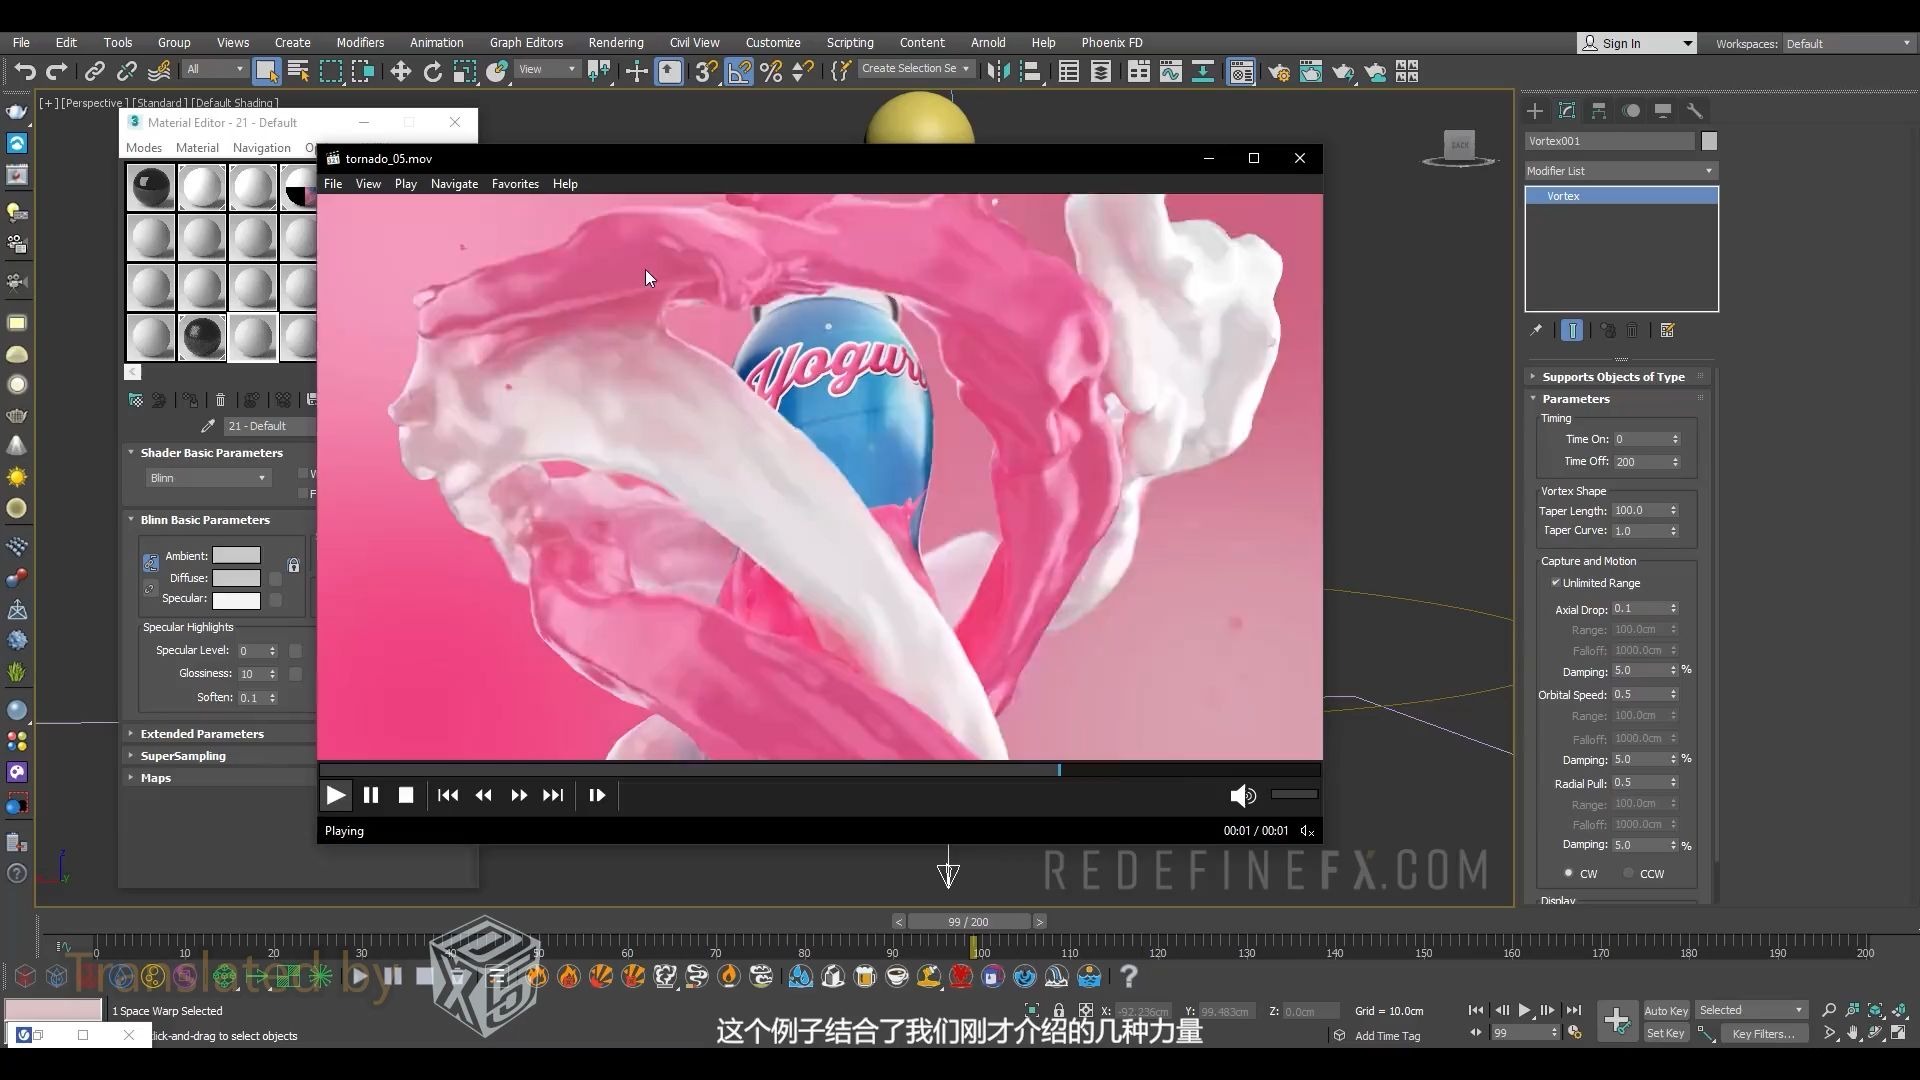This screenshot has width=1920, height=1080.
Task: Step one frame forward in player
Action: (x=597, y=795)
